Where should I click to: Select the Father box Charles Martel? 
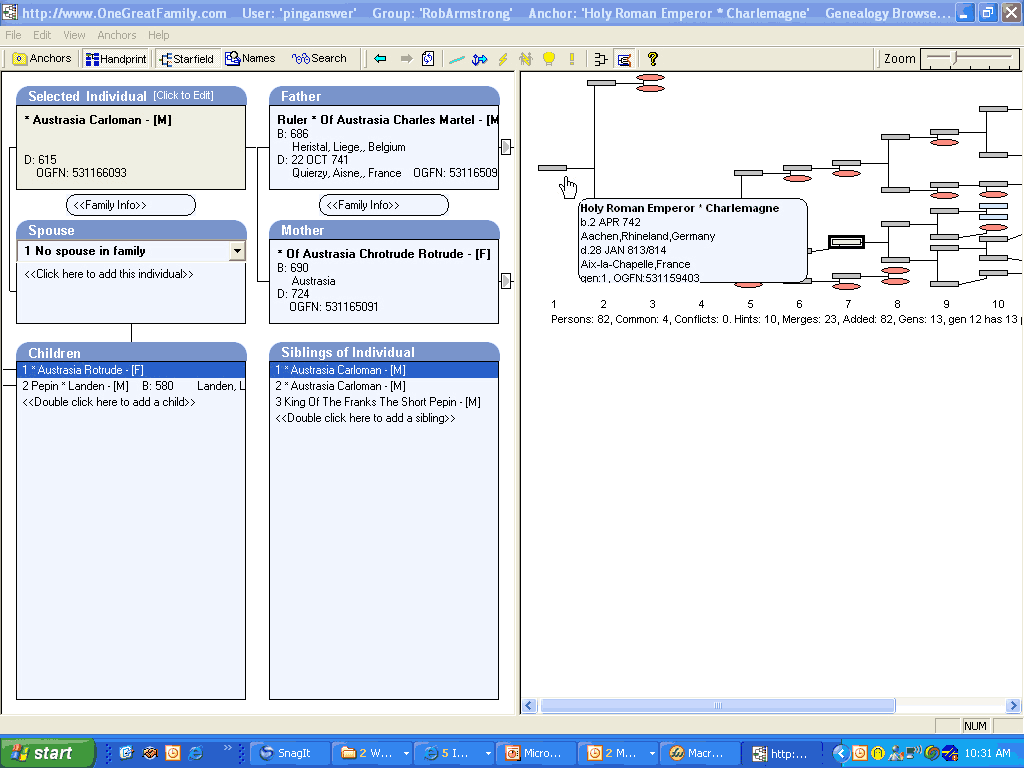[384, 148]
